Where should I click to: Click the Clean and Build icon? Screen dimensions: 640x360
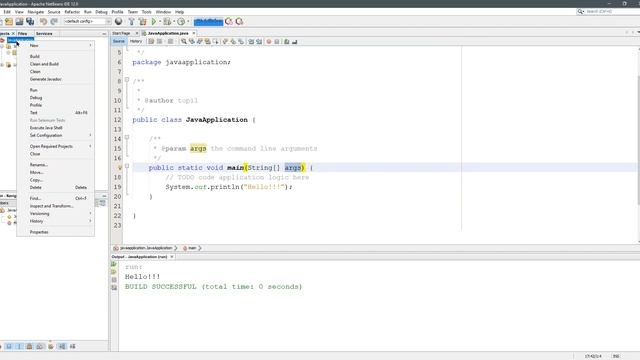[x=142, y=21]
